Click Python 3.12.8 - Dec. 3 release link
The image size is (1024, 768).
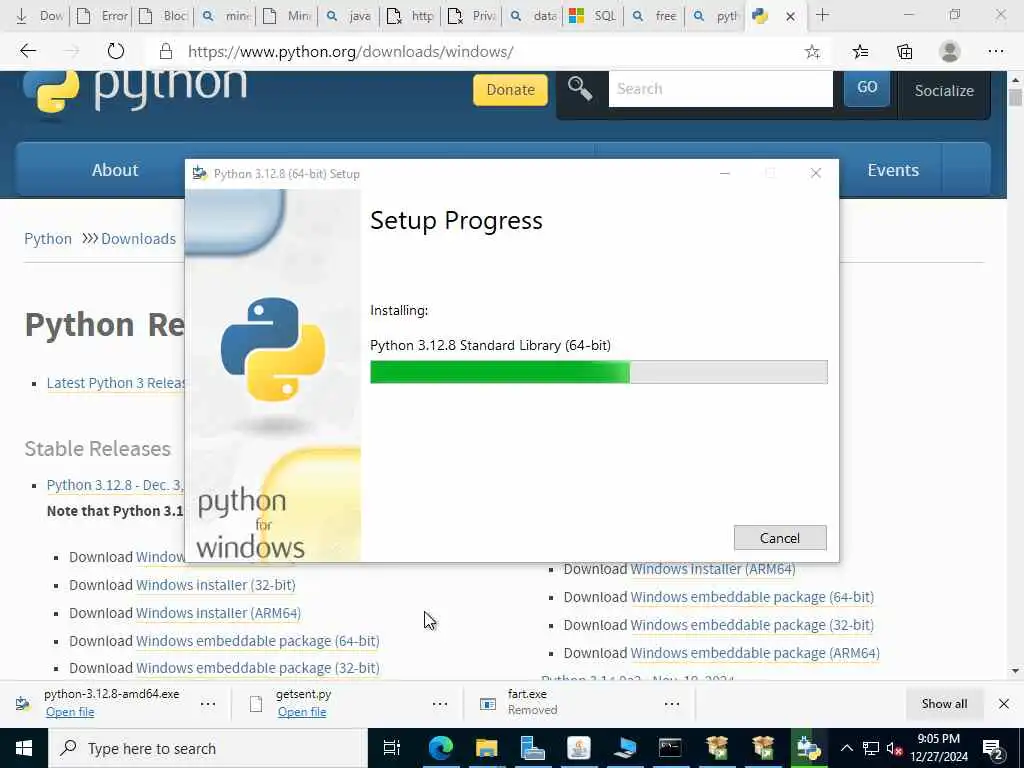point(116,485)
